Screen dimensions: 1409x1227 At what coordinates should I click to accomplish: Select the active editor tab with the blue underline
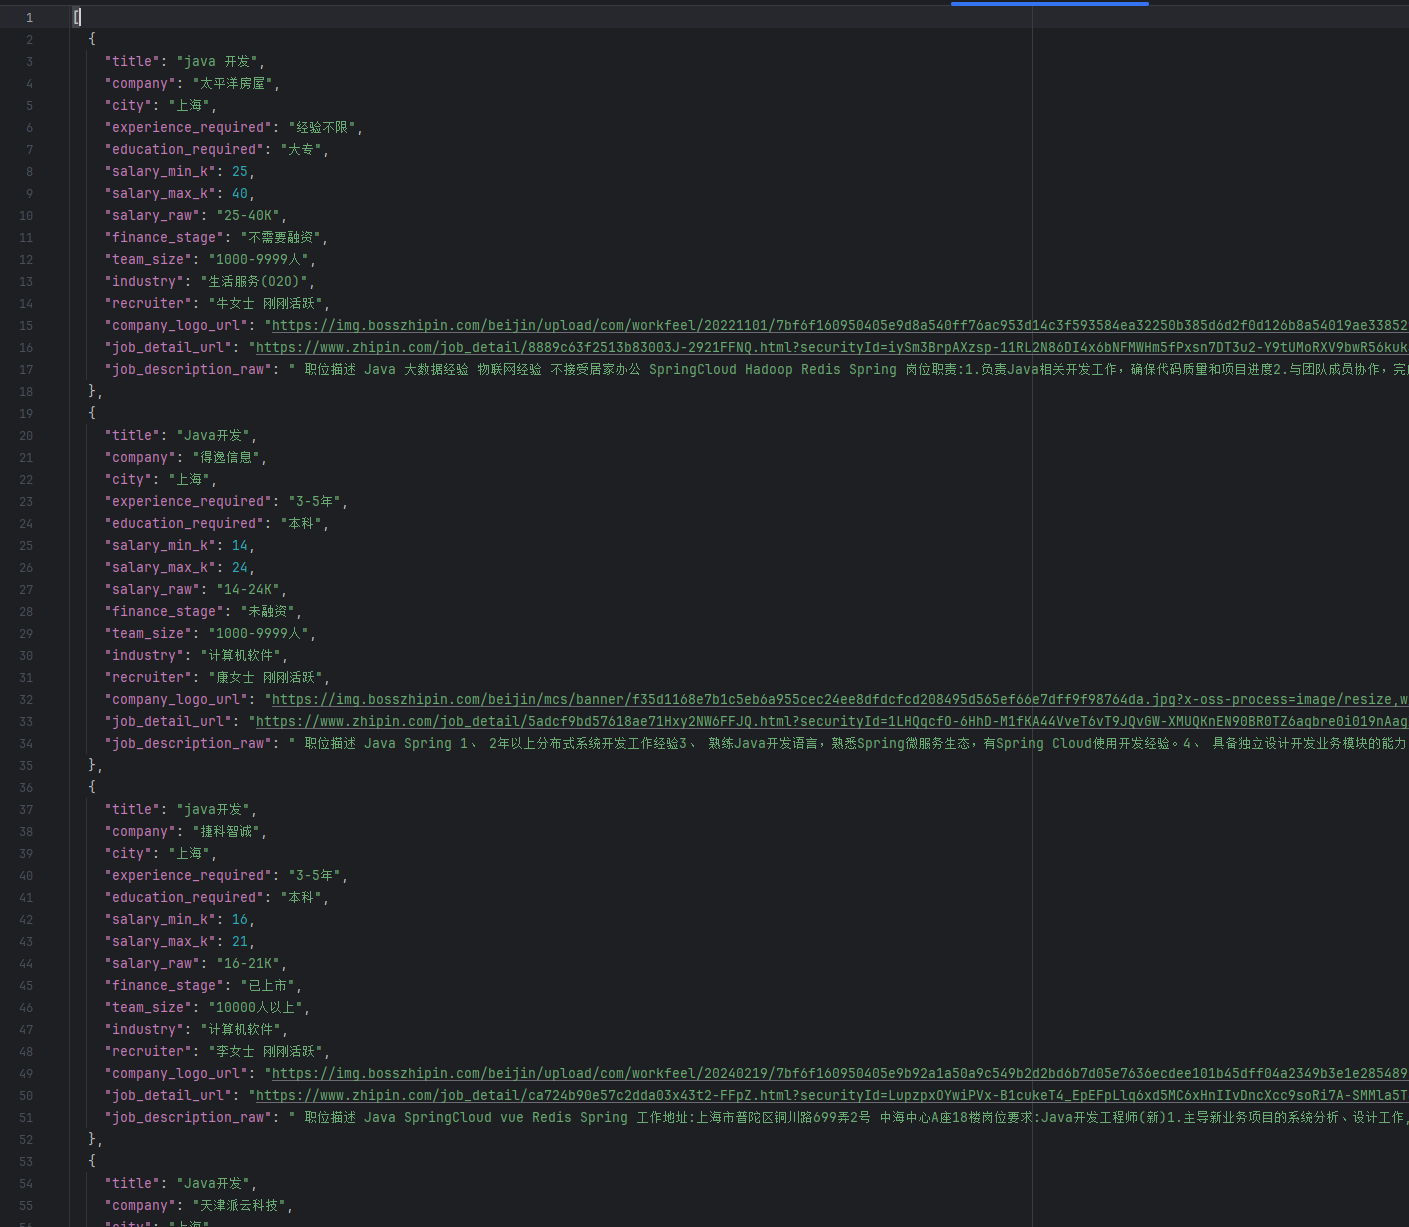click(1049, 2)
